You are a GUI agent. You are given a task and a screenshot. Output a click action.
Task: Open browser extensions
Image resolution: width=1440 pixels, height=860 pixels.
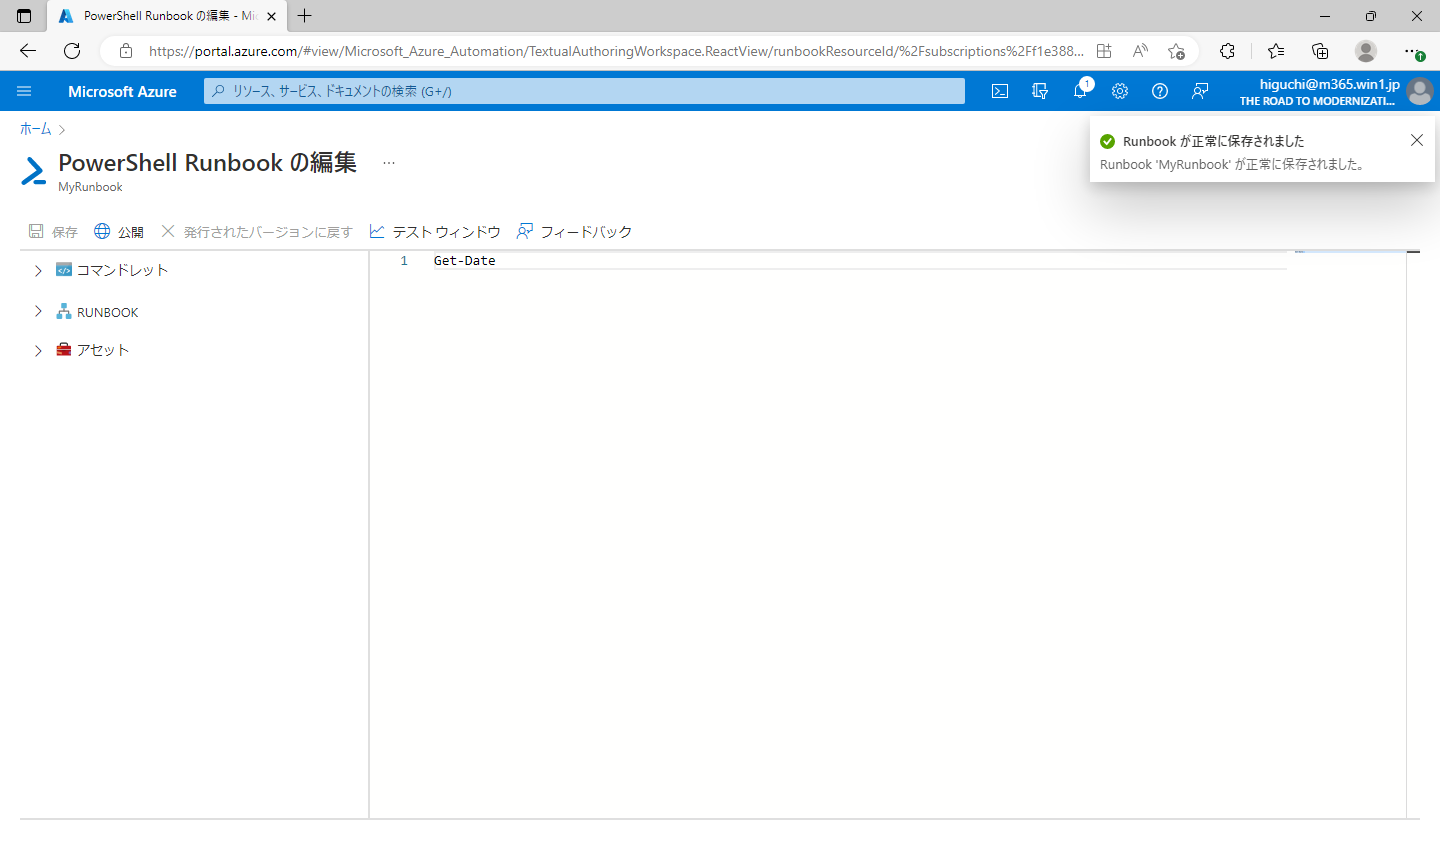pyautogui.click(x=1227, y=51)
